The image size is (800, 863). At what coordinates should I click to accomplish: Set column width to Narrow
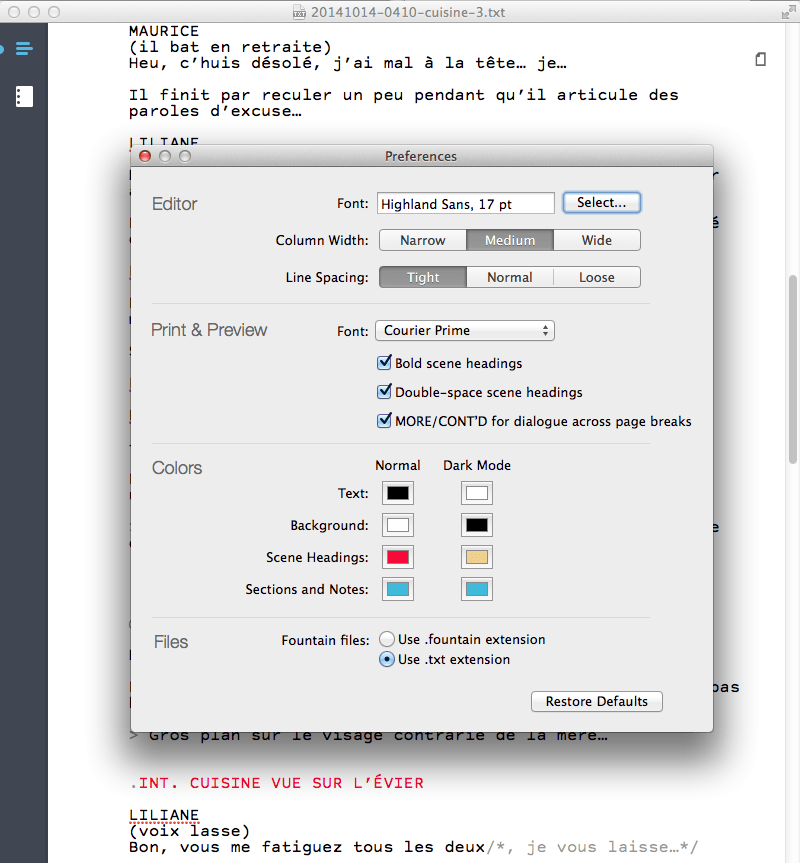(422, 240)
